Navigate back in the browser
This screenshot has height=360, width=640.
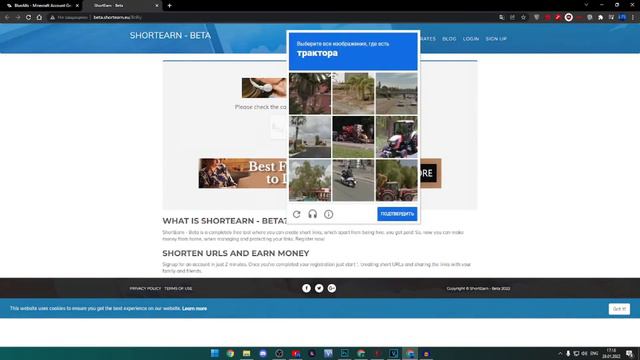(x=7, y=17)
